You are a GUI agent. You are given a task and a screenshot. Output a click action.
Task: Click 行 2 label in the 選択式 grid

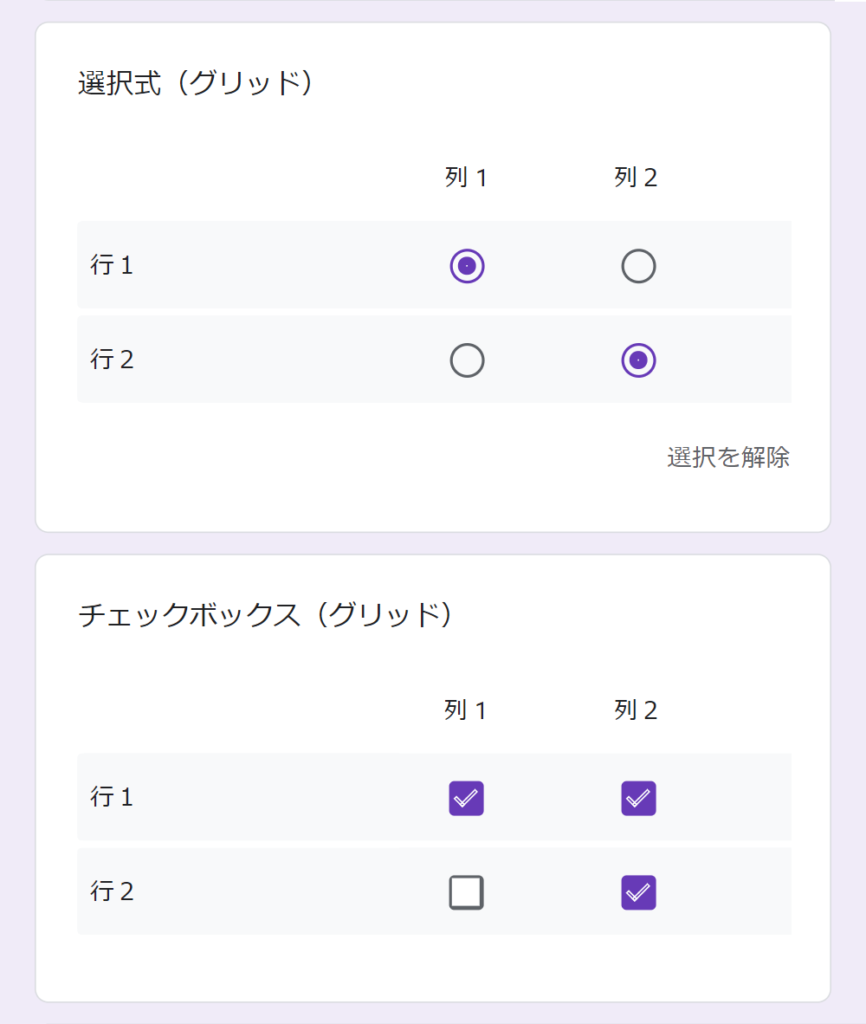(112, 360)
